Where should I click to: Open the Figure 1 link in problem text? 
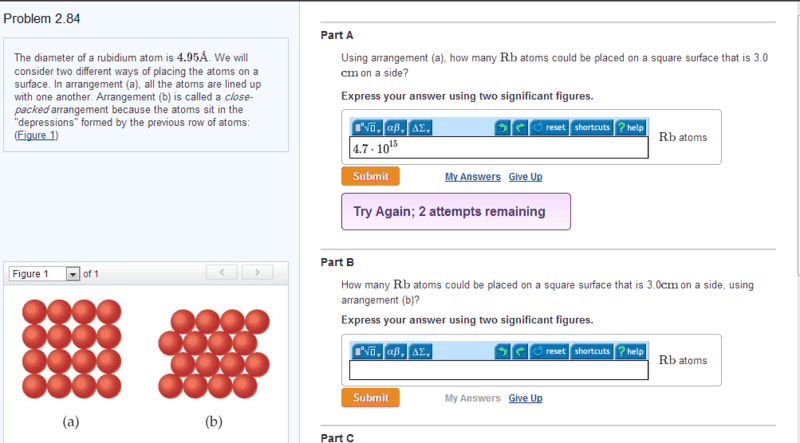point(36,135)
